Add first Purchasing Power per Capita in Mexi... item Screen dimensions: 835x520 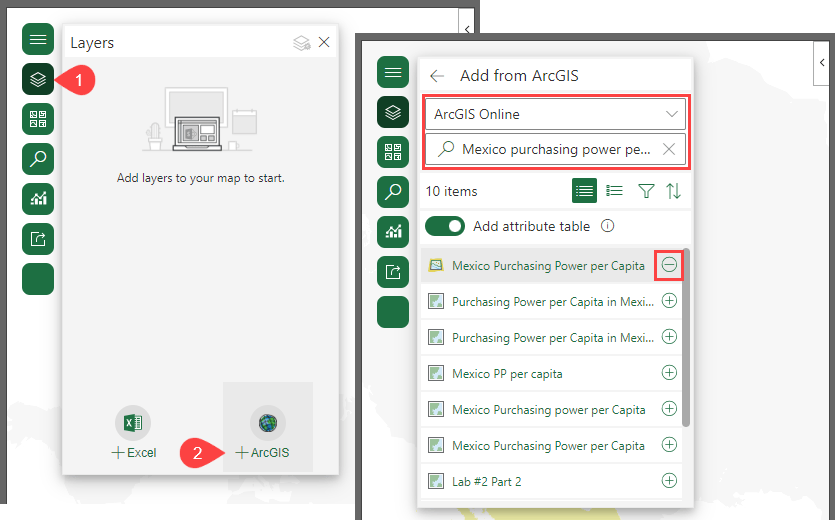click(669, 300)
